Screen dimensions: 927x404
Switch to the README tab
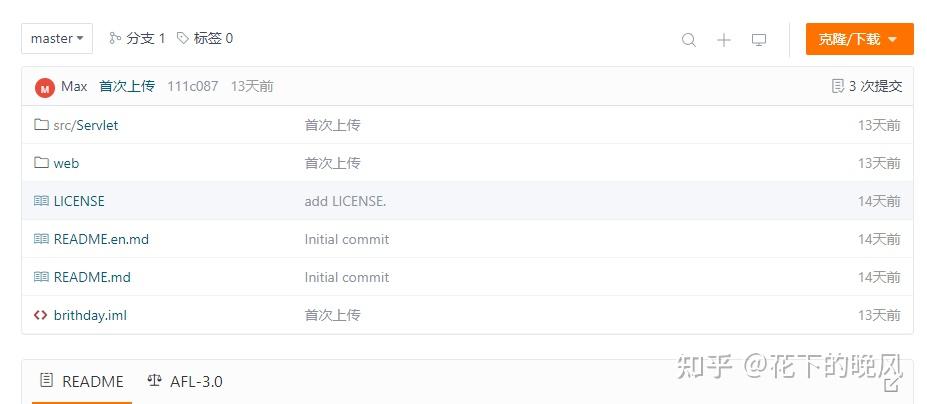click(x=82, y=381)
